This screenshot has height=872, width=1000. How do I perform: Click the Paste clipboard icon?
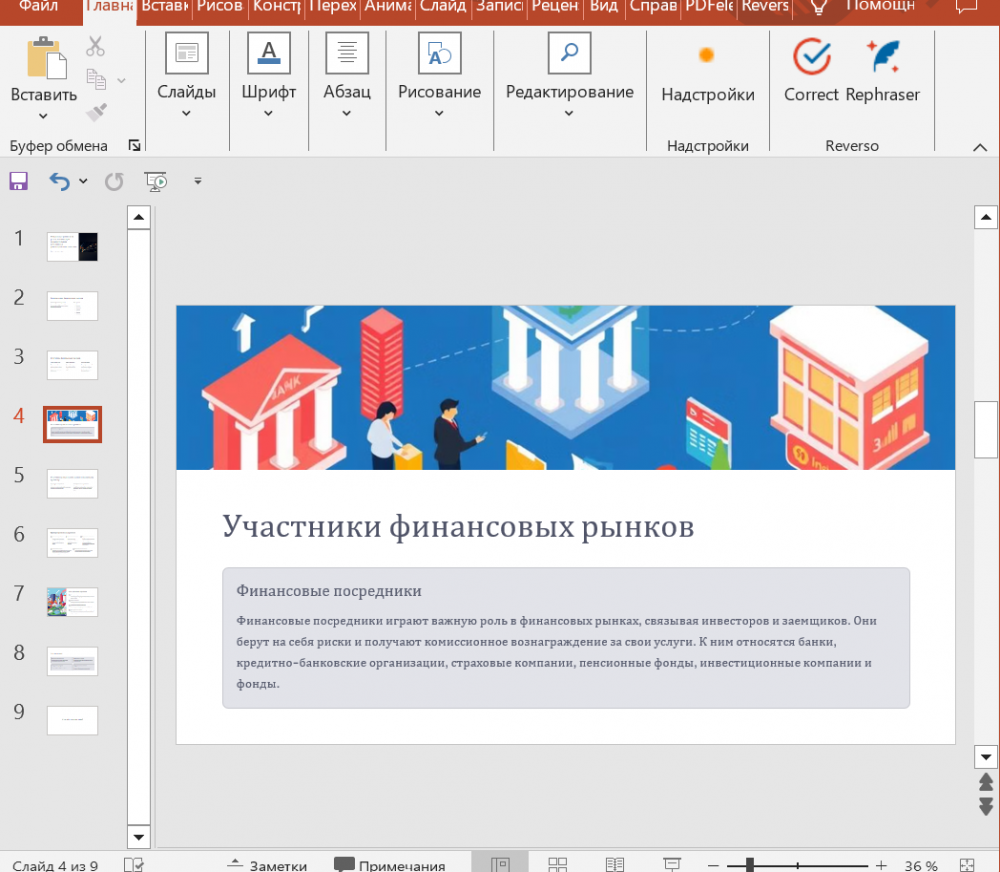coord(44,58)
